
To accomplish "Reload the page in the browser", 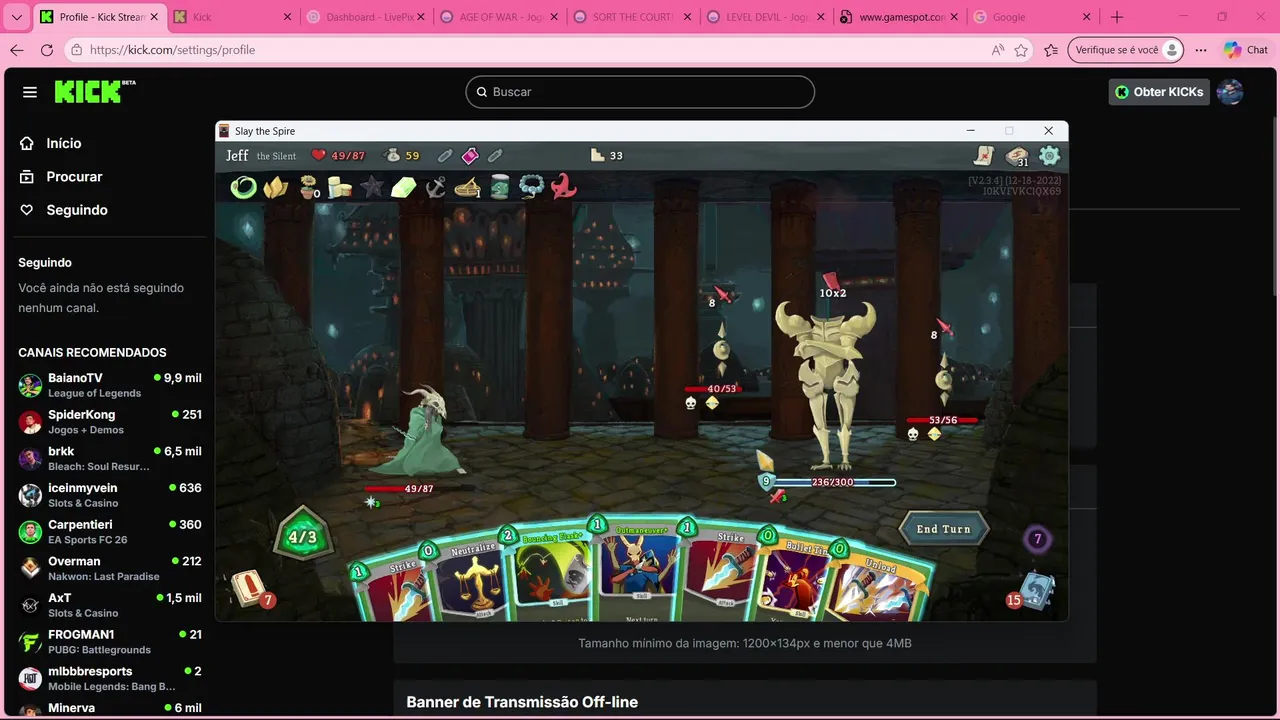I will [x=46, y=50].
